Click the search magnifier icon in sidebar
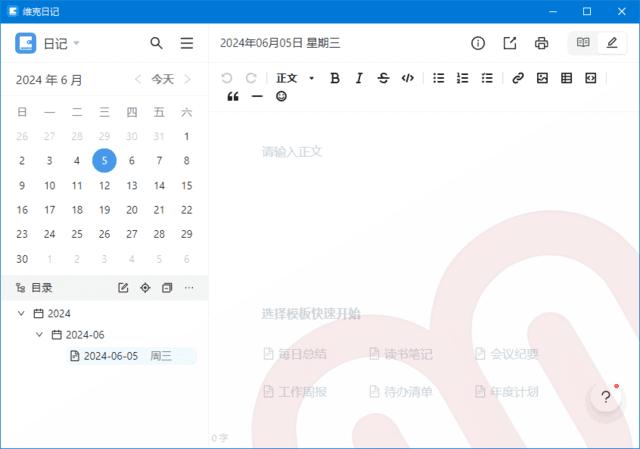This screenshot has height=449, width=640. click(156, 43)
